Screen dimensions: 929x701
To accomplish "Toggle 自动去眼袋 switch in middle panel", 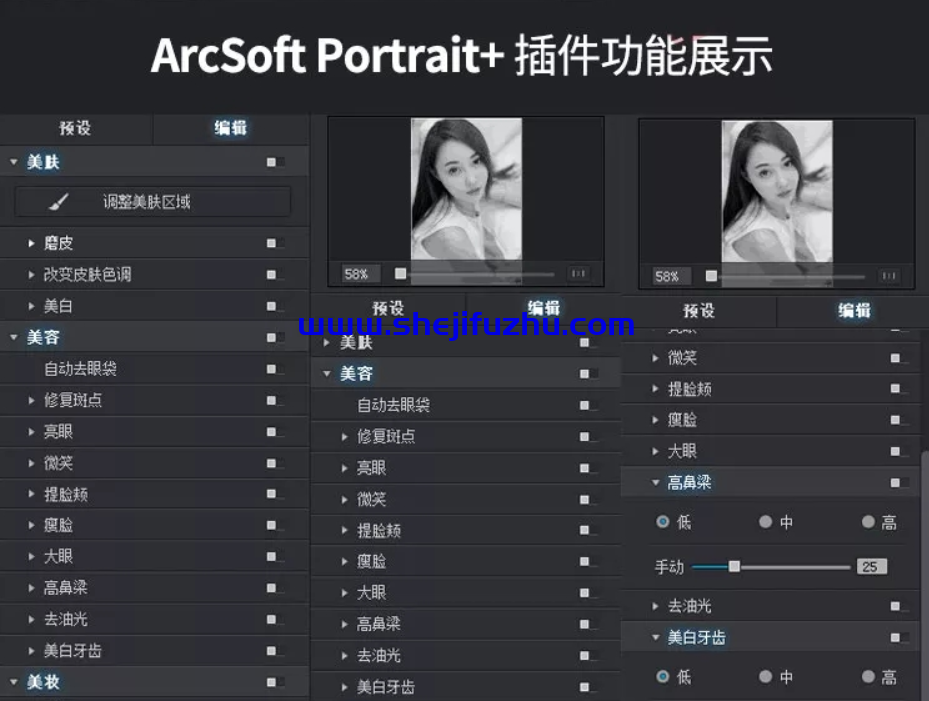I will [x=588, y=405].
